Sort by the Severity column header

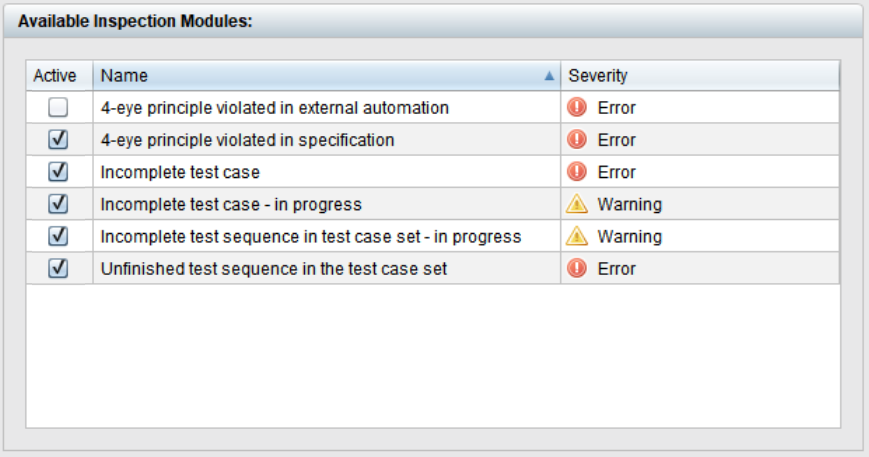coord(701,75)
